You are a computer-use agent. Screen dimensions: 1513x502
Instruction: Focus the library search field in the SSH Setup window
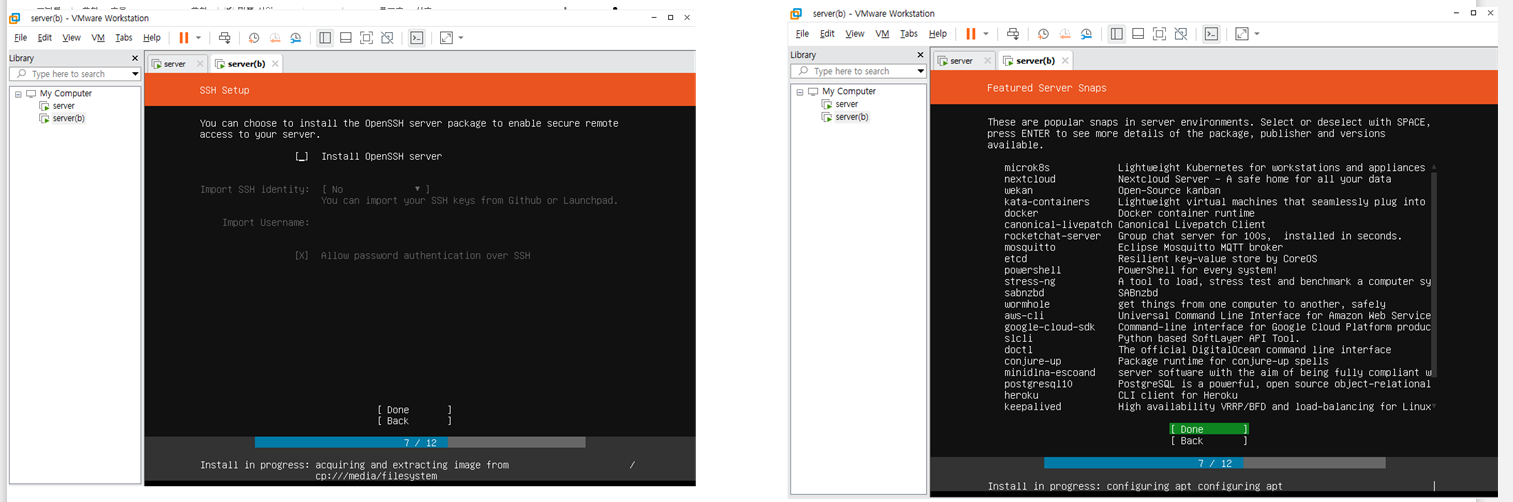pyautogui.click(x=75, y=74)
